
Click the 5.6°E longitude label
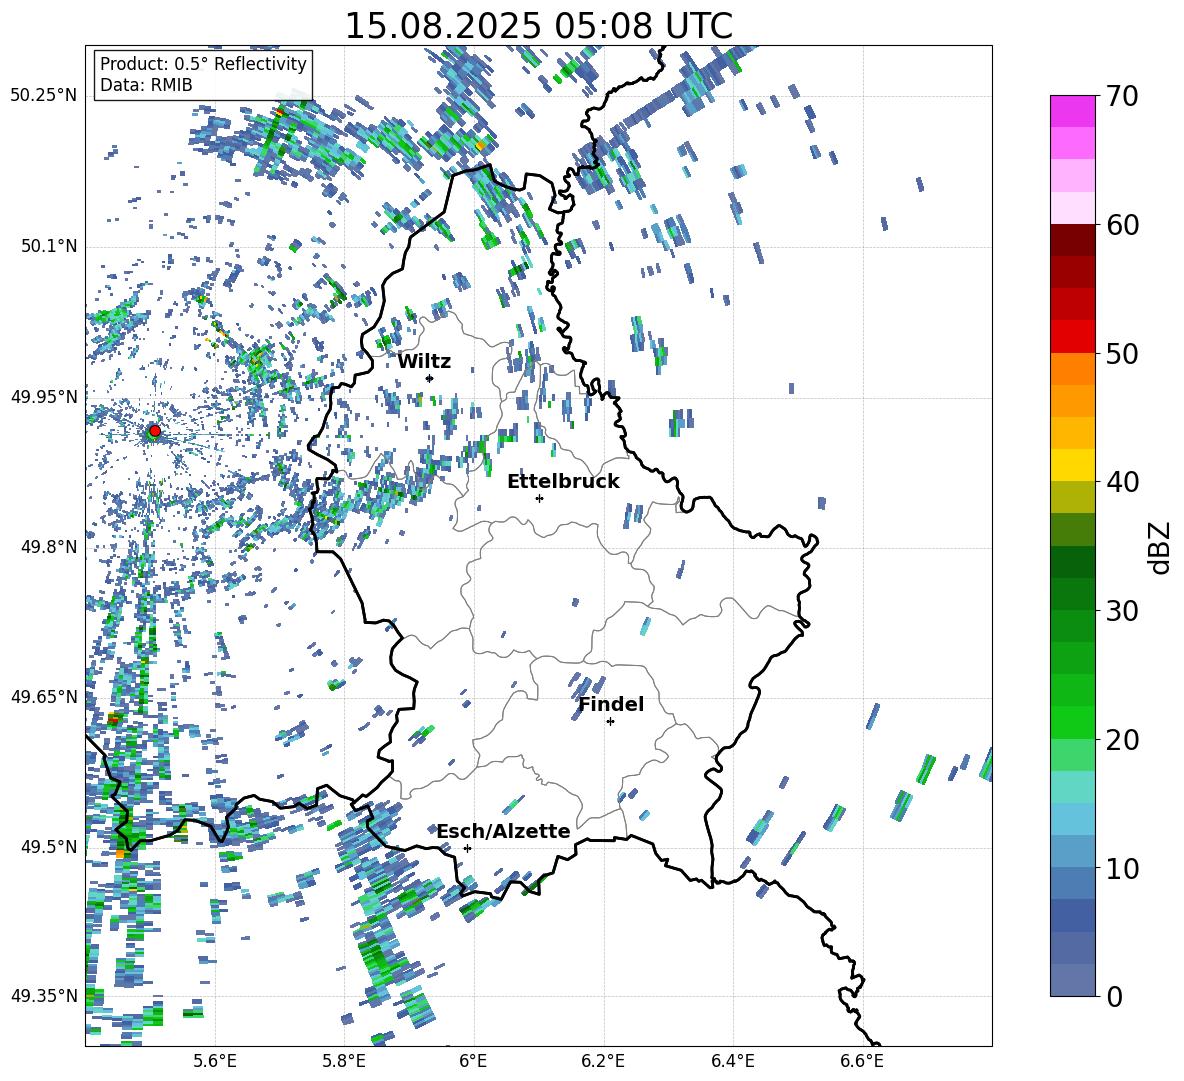click(215, 1062)
